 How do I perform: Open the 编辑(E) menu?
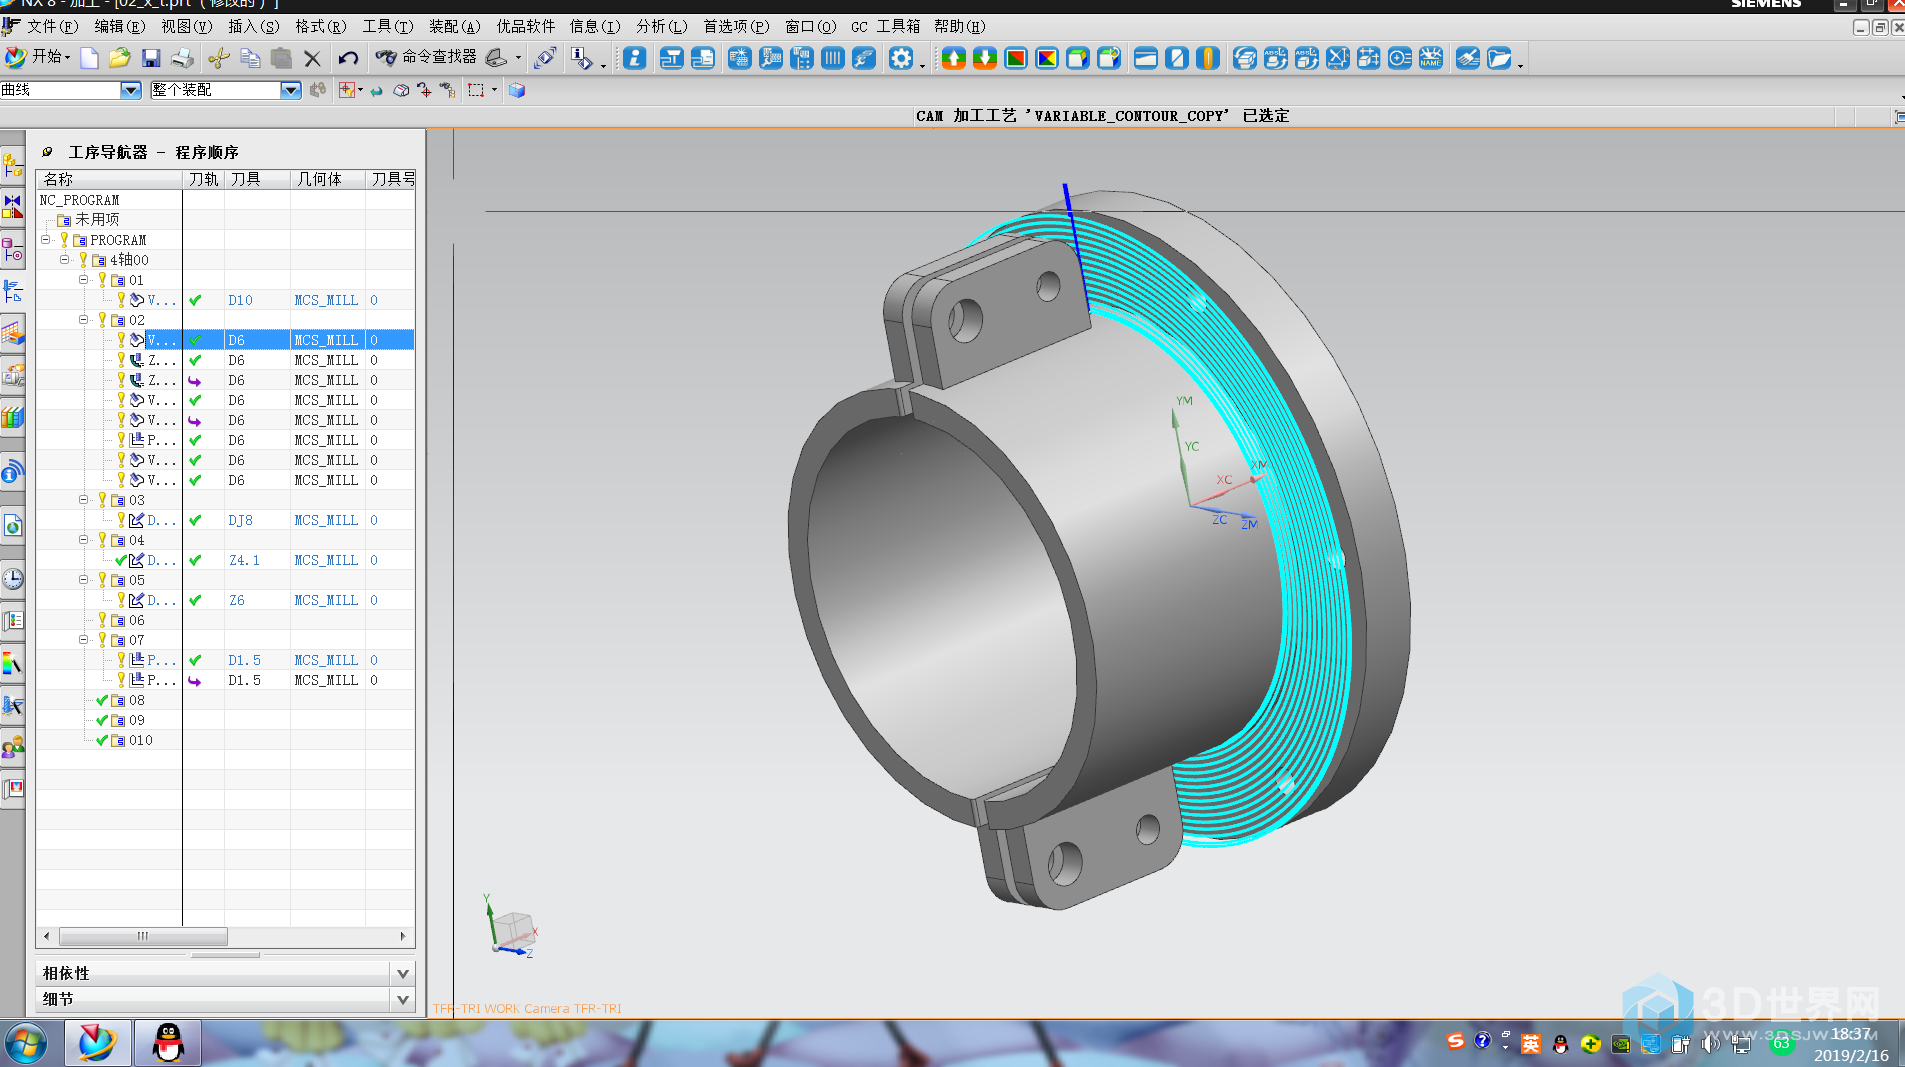pos(119,26)
